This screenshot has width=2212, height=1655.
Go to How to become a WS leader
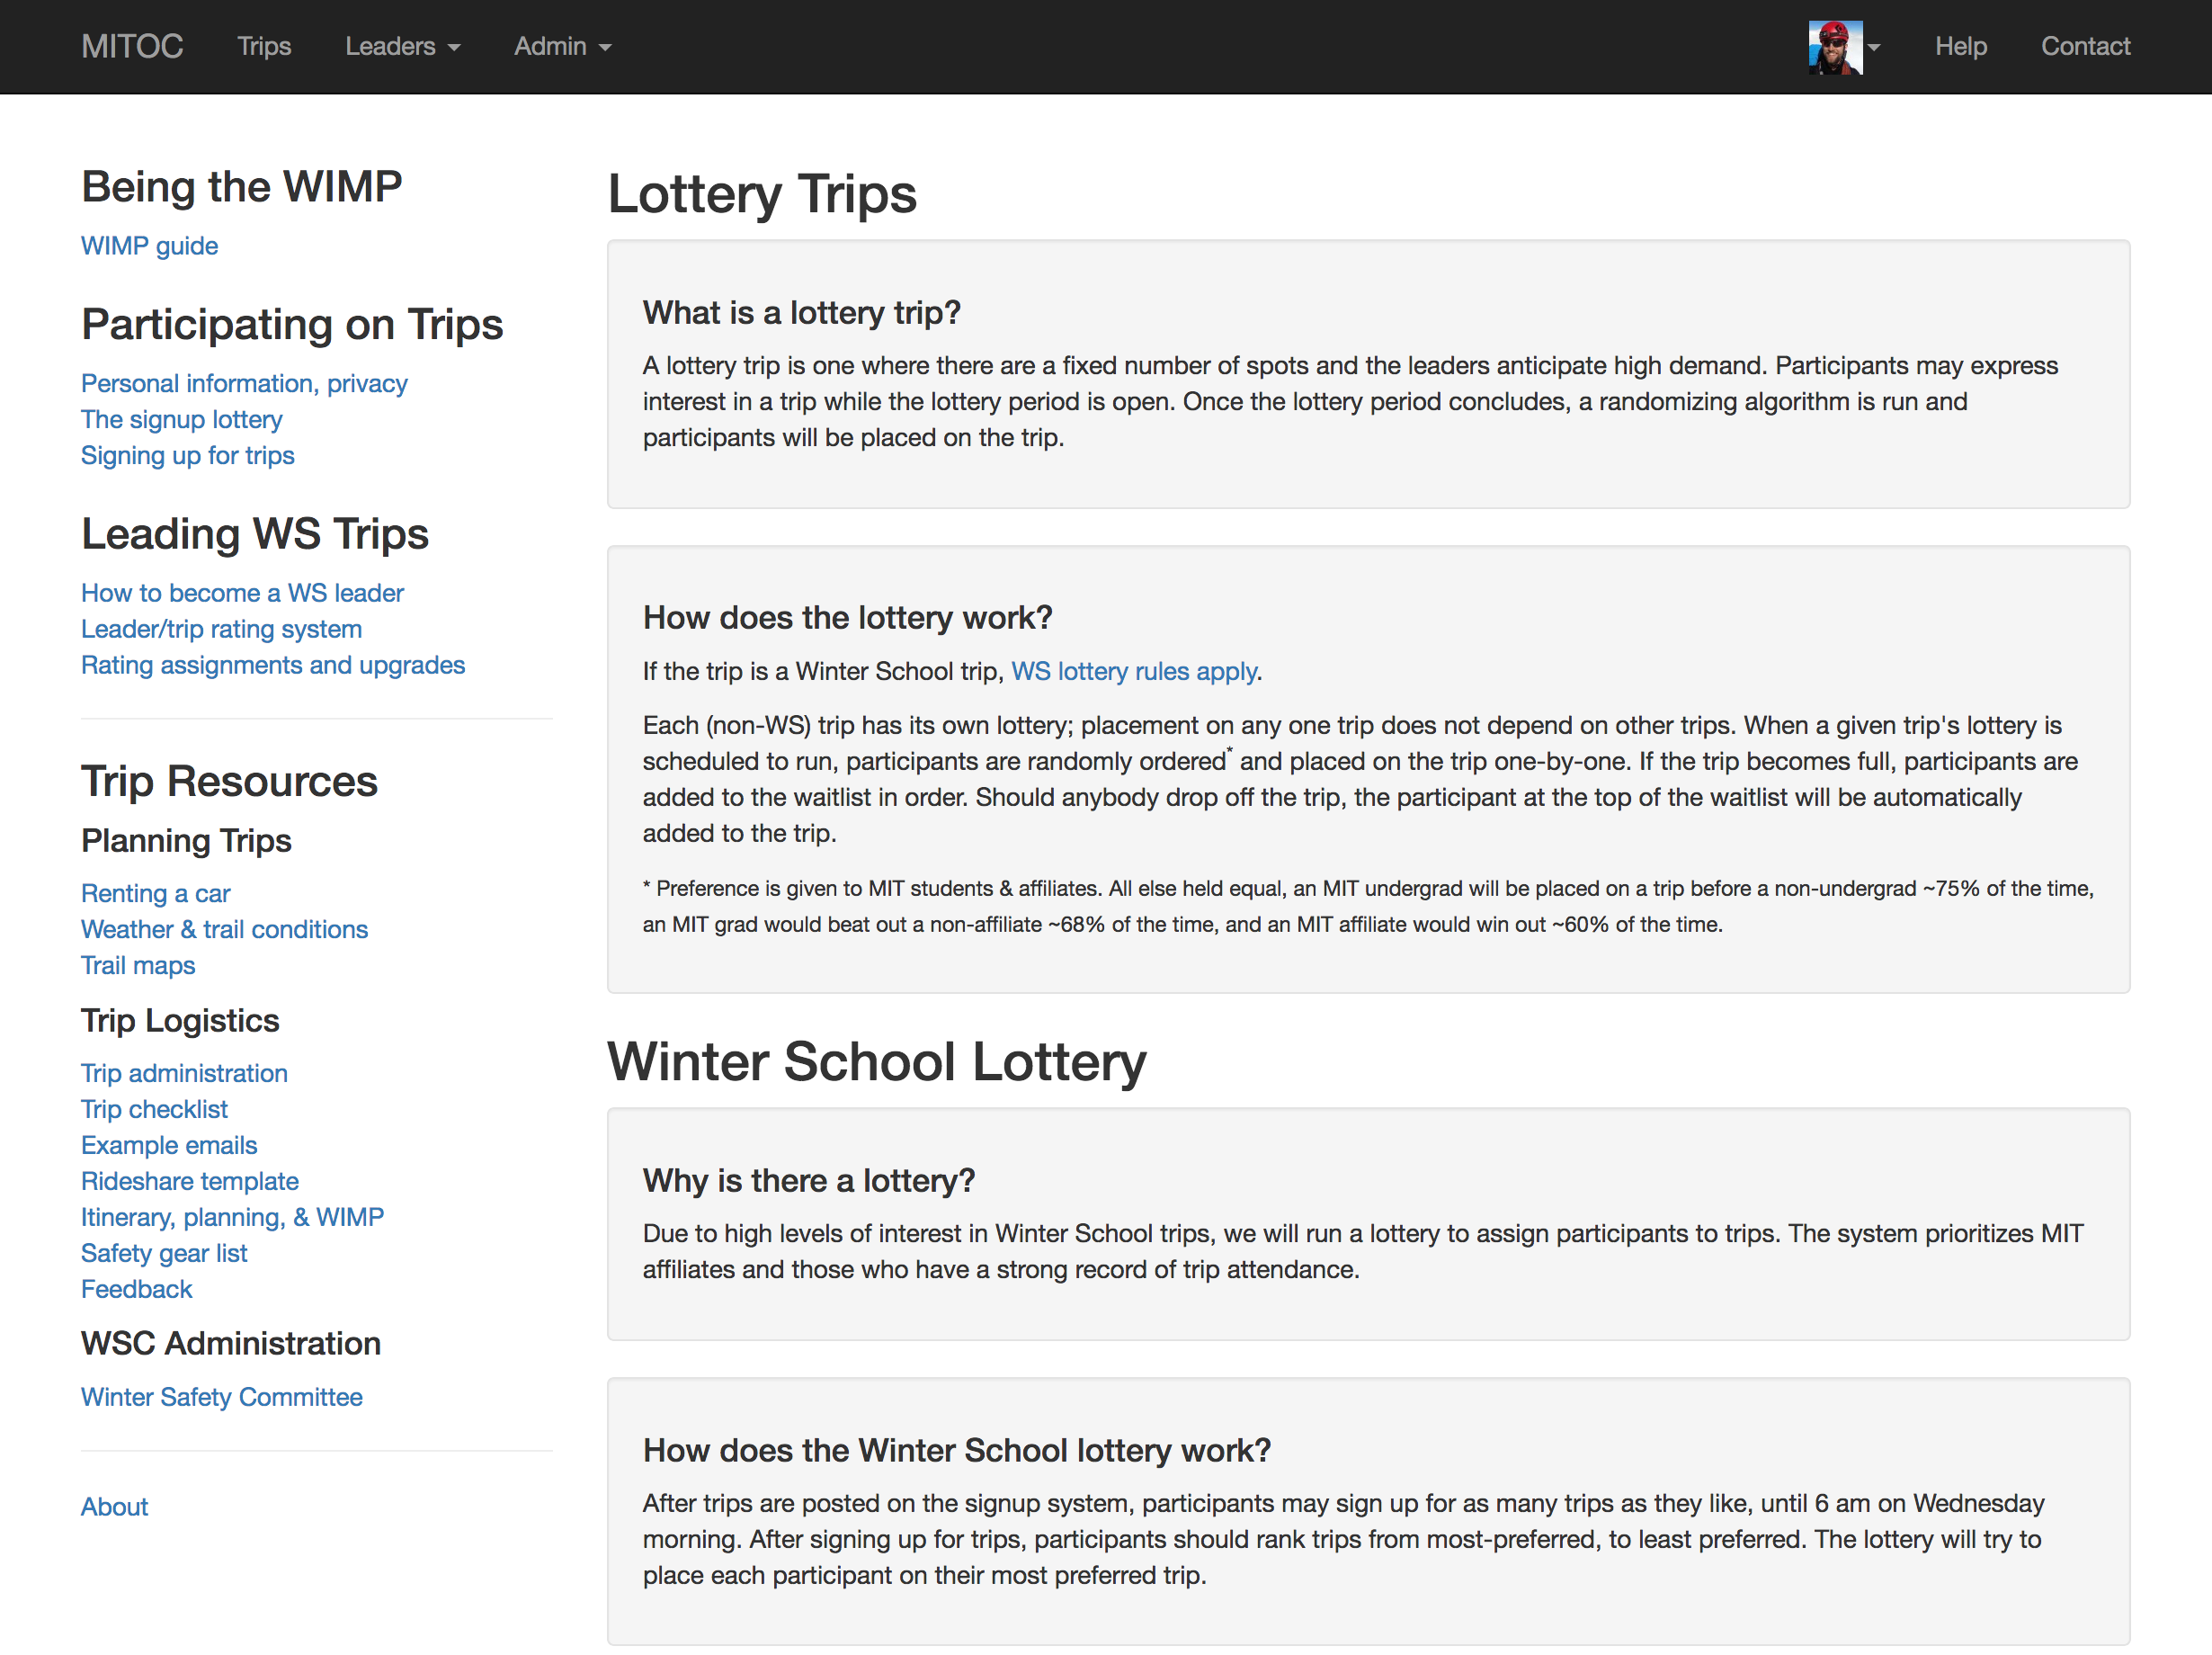point(242,593)
